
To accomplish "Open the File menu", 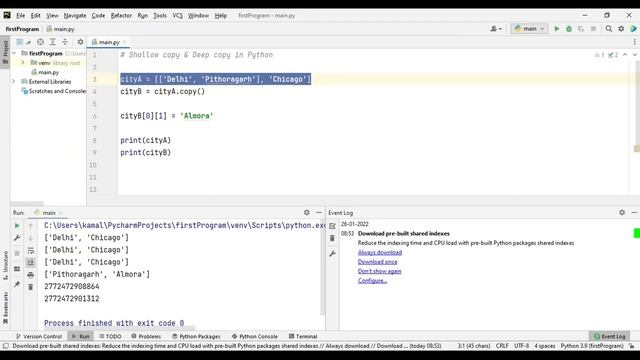I will click(20, 16).
